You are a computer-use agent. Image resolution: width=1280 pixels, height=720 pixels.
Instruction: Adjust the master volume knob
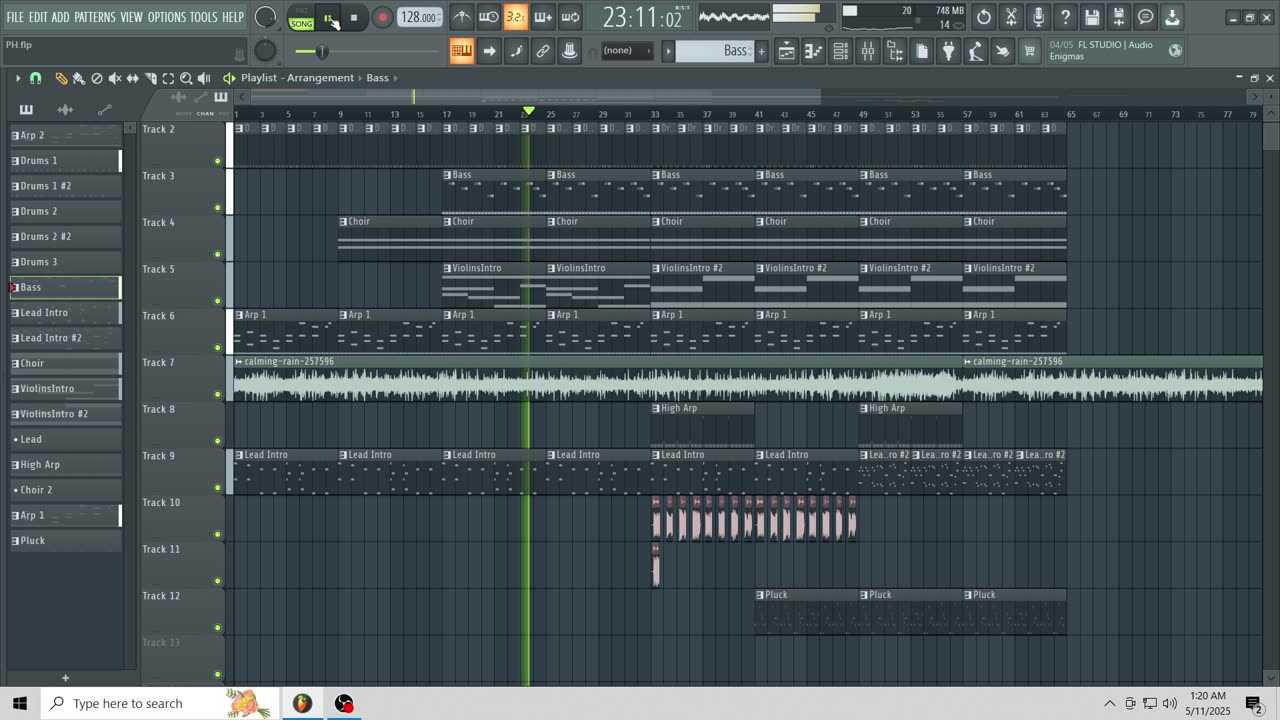(x=265, y=17)
